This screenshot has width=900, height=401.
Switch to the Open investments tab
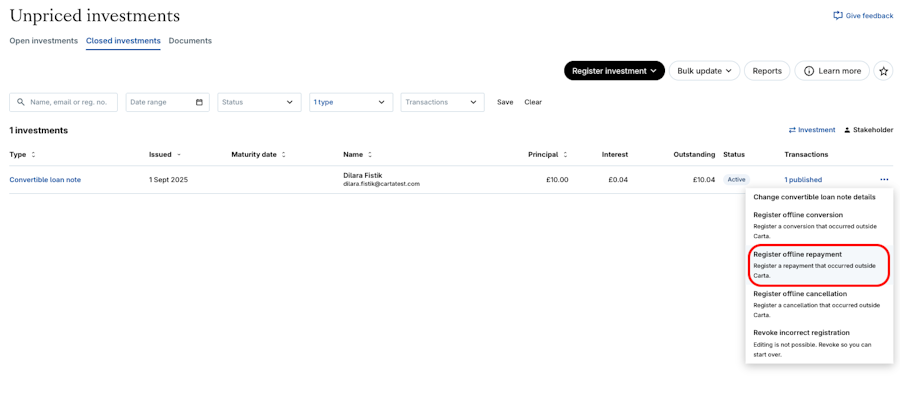coord(43,41)
